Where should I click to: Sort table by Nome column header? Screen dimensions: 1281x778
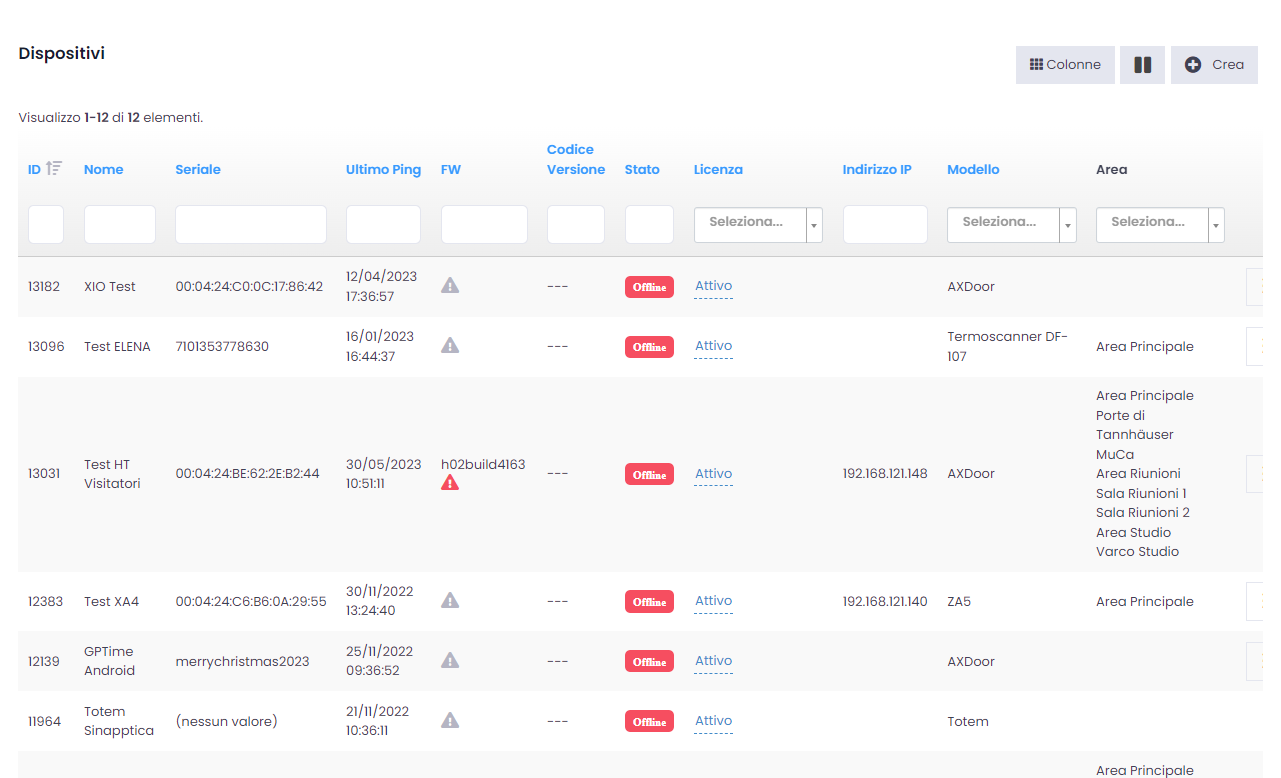pyautogui.click(x=104, y=170)
